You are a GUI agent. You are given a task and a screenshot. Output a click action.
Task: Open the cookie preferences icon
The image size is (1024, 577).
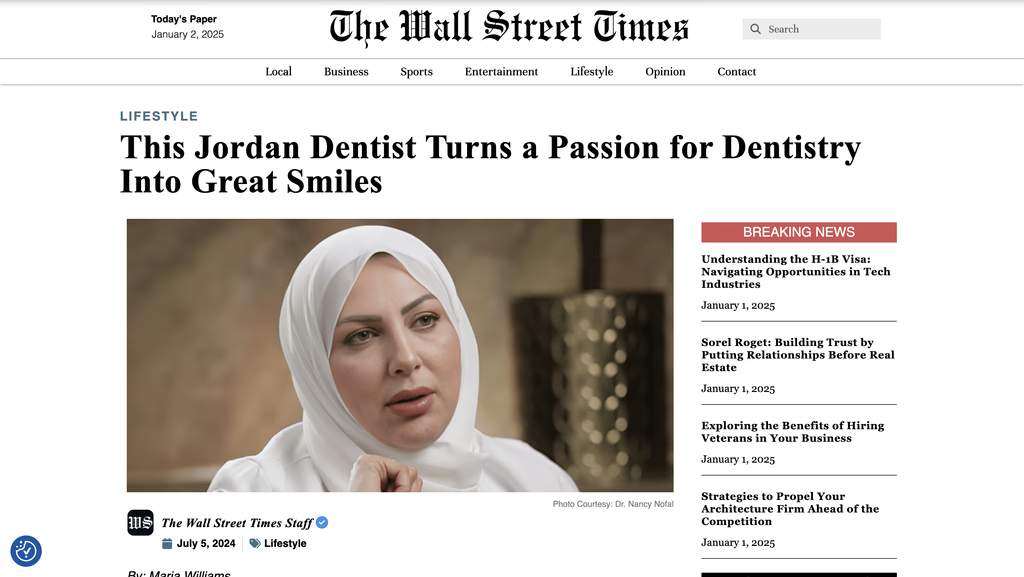26,551
